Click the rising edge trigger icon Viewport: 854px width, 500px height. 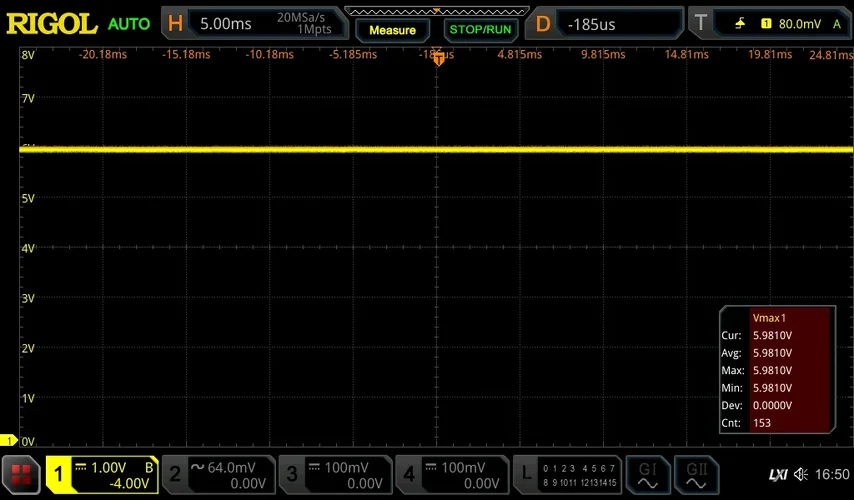[740, 23]
